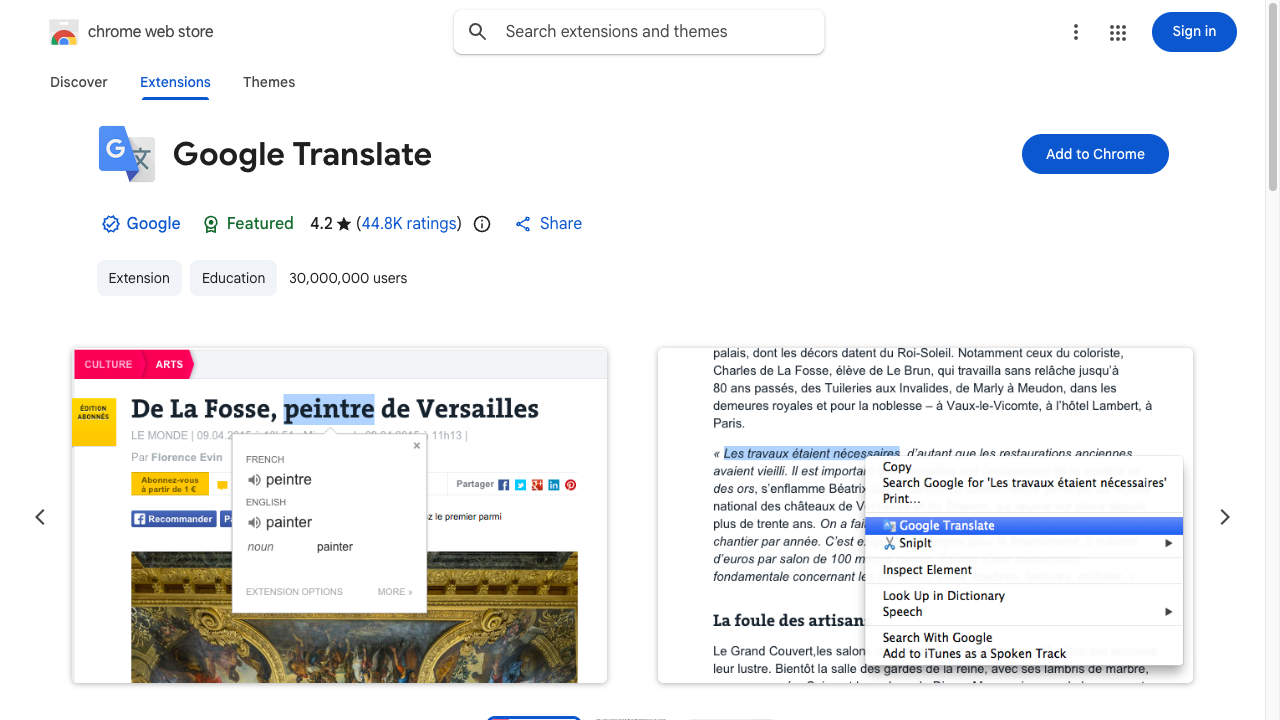Select the Extensions tab
Viewport: 1280px width, 720px height.
tap(175, 82)
